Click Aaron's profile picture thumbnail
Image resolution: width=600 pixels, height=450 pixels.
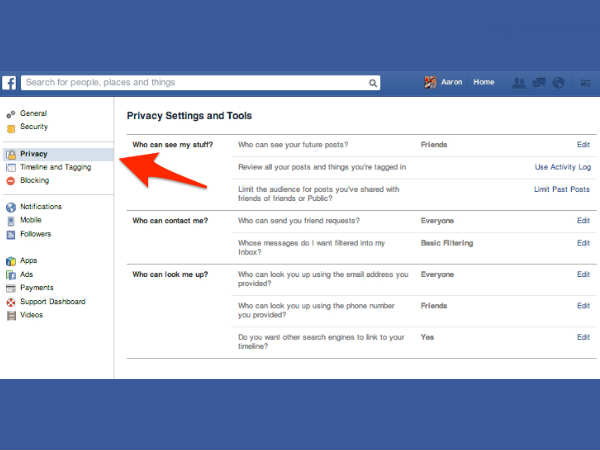(431, 83)
